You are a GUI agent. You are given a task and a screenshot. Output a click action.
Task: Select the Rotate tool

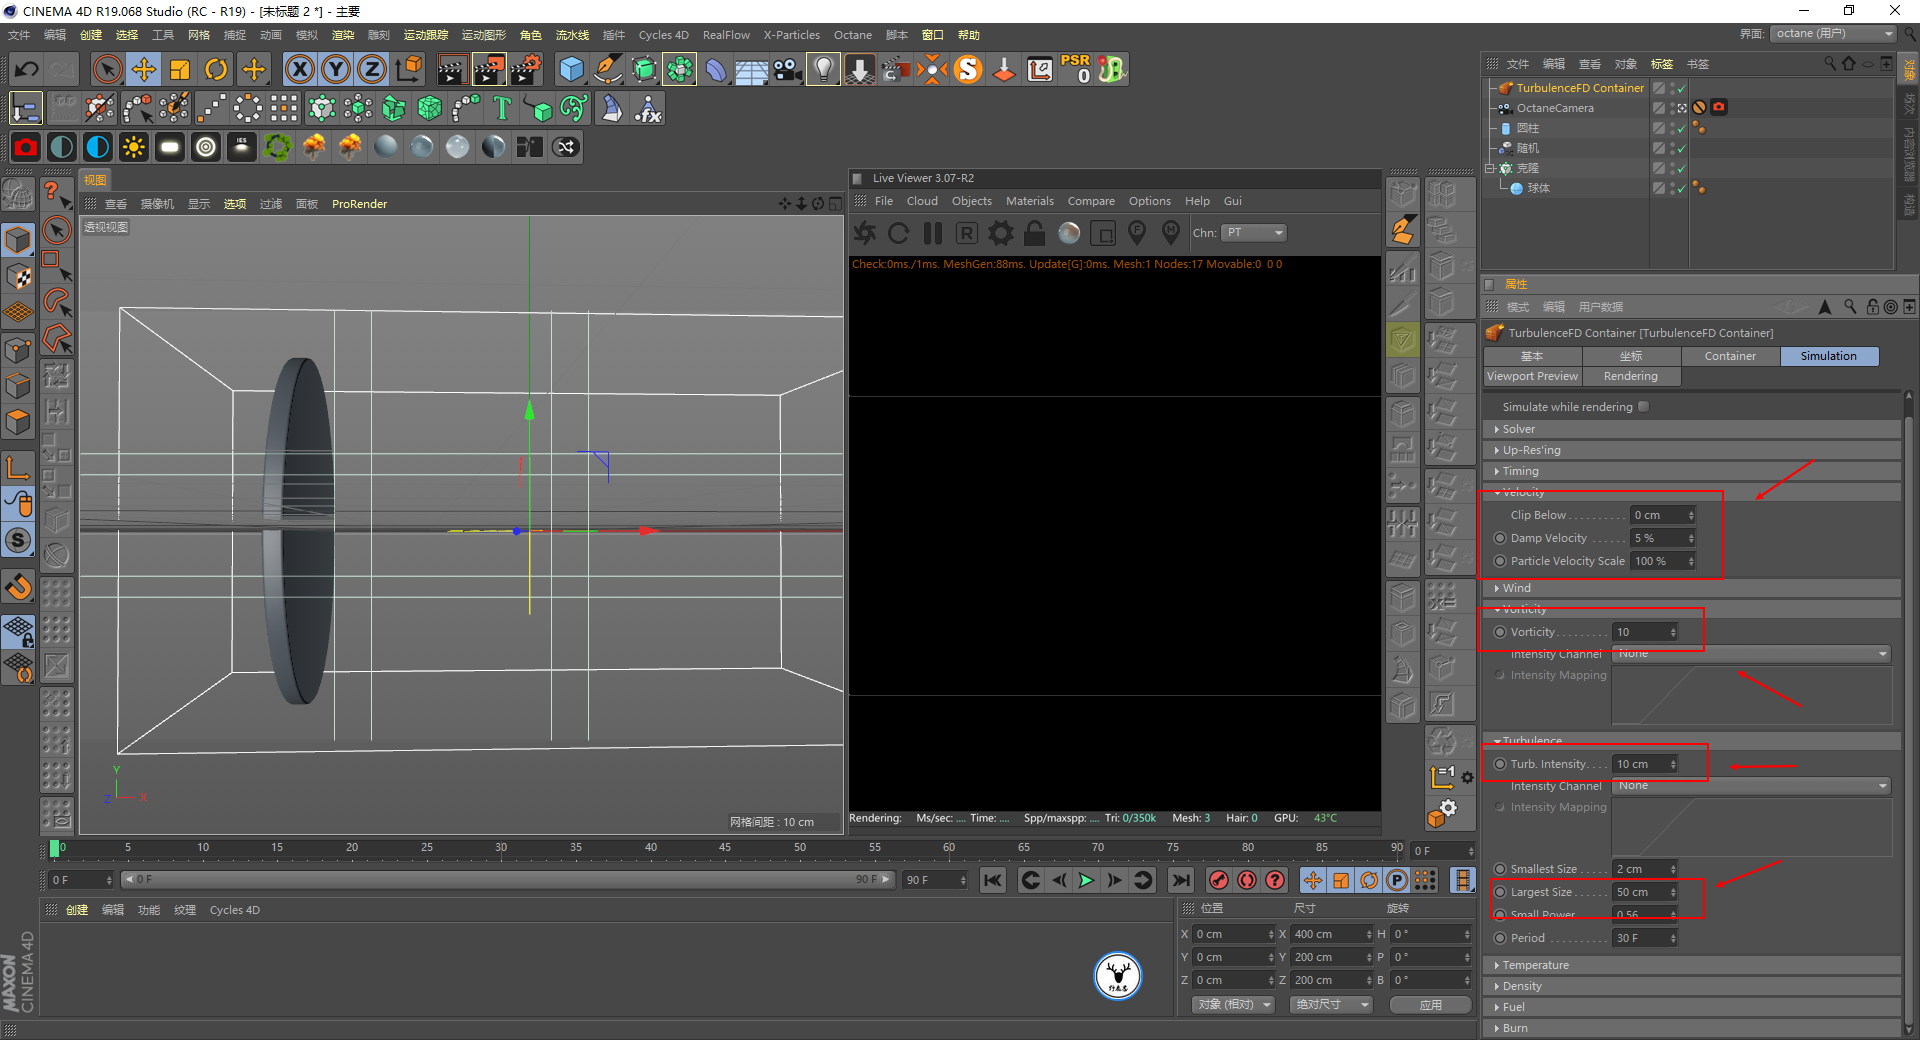tap(216, 69)
